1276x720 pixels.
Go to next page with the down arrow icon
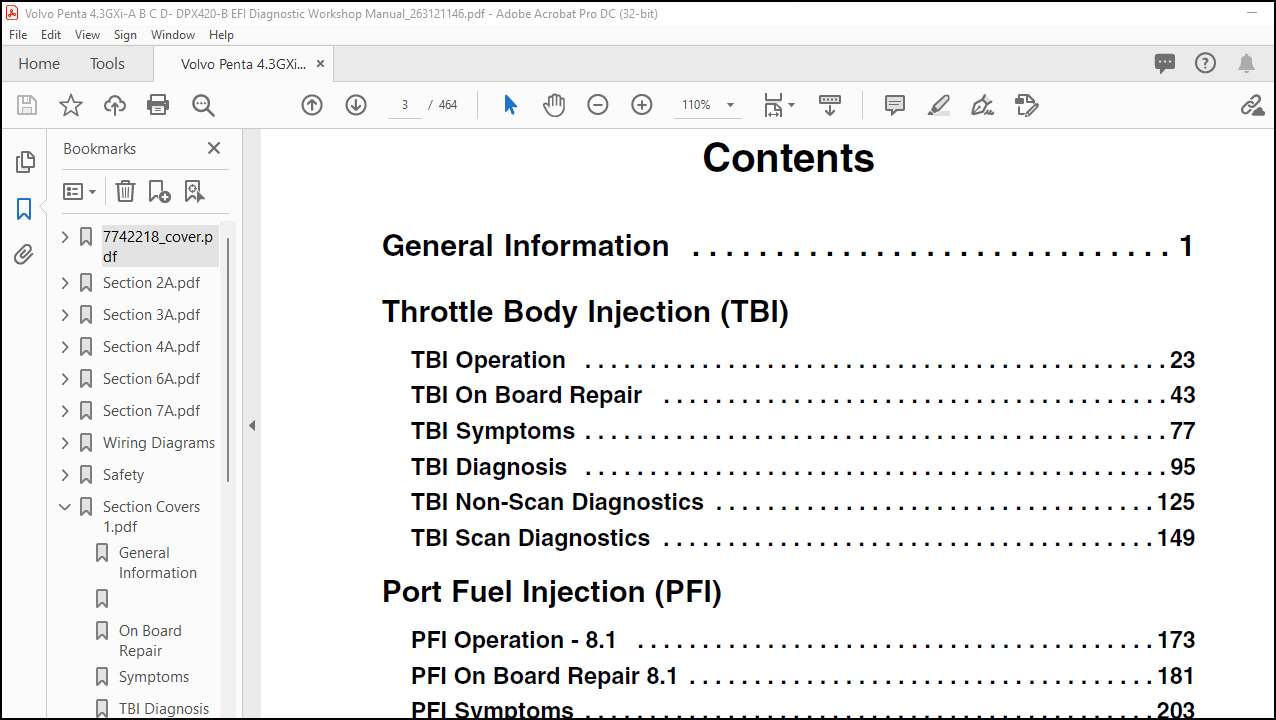point(356,105)
